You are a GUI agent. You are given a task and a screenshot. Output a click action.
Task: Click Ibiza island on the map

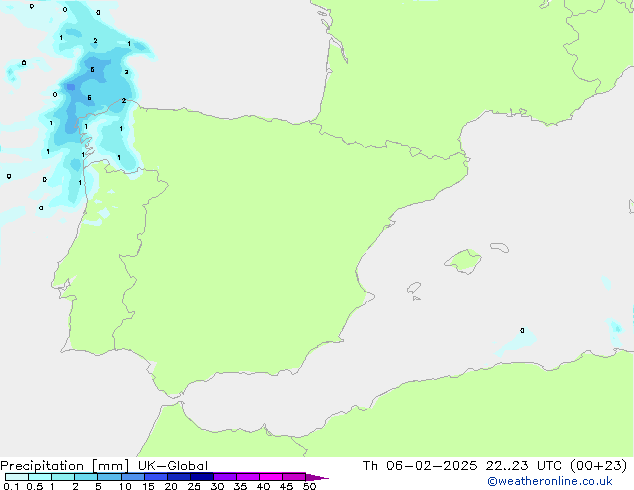coord(414,288)
